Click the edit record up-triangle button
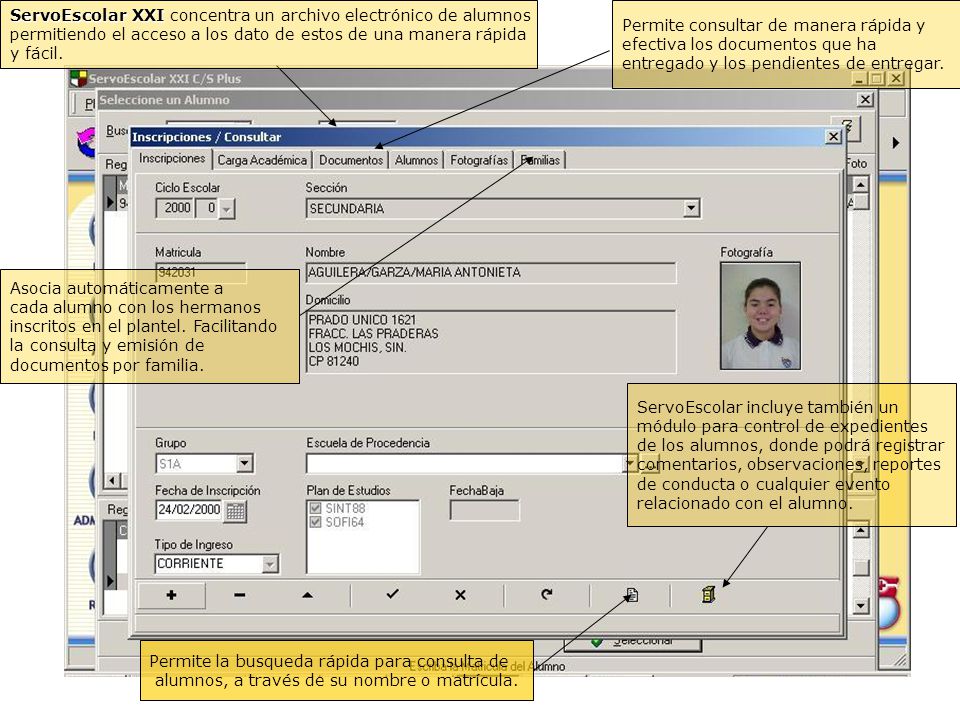960x720 pixels. pos(307,595)
